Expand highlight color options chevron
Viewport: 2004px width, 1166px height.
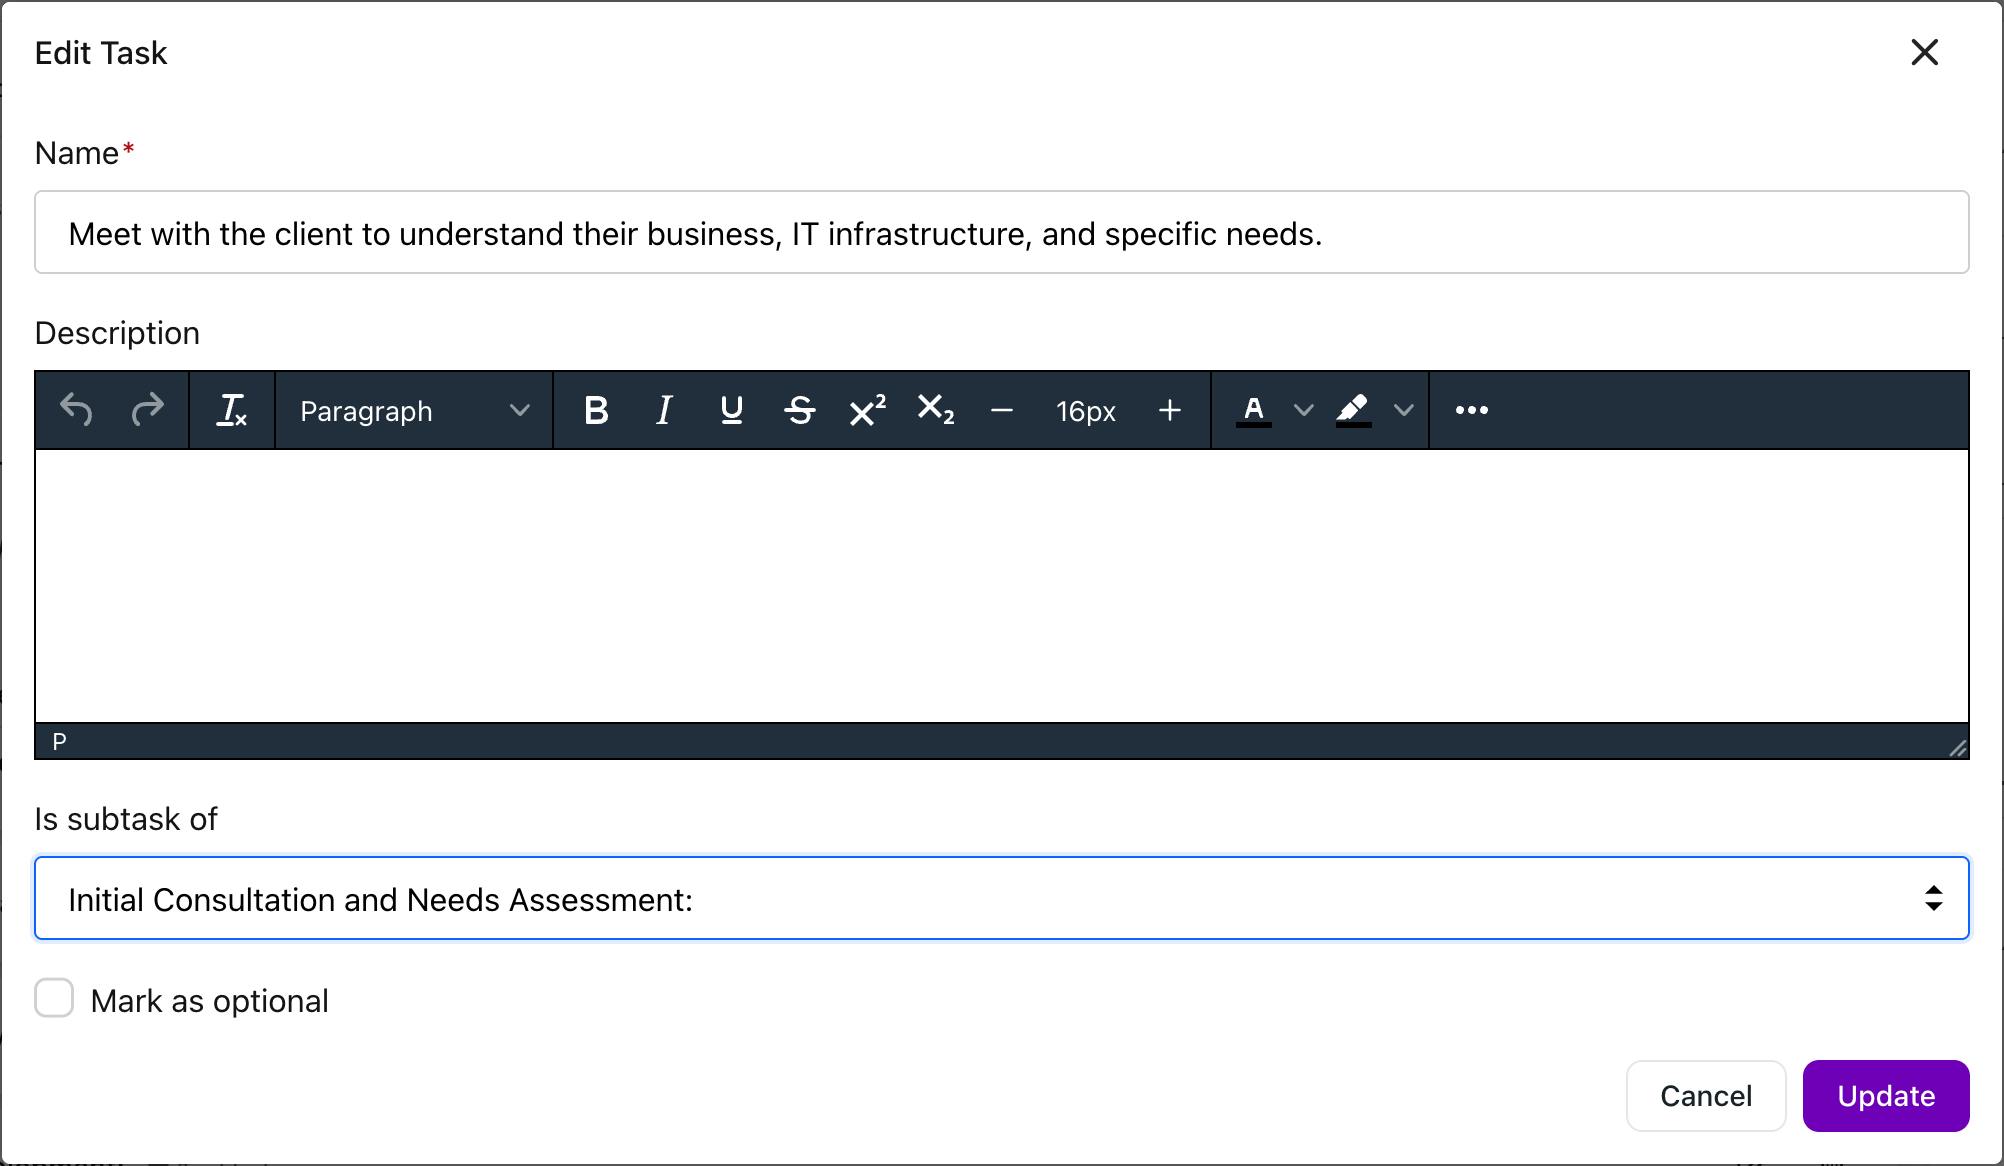coord(1403,410)
